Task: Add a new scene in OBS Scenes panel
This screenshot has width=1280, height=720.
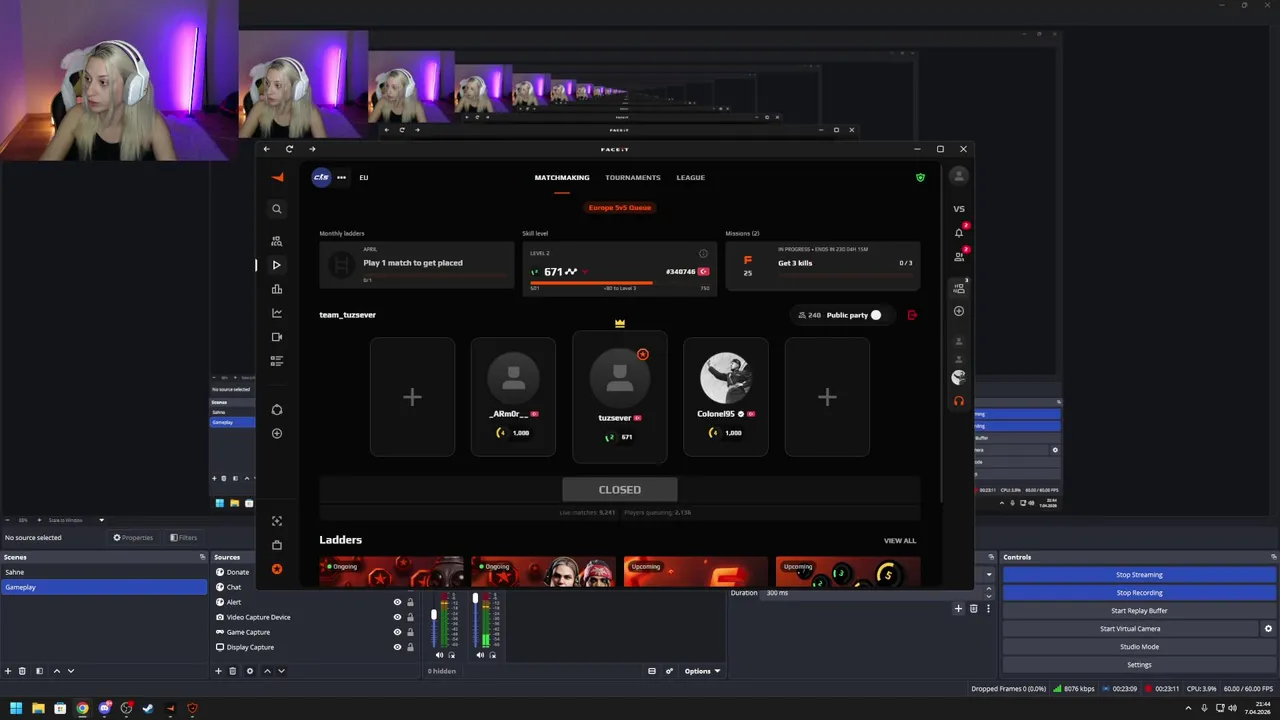Action: [x=8, y=671]
